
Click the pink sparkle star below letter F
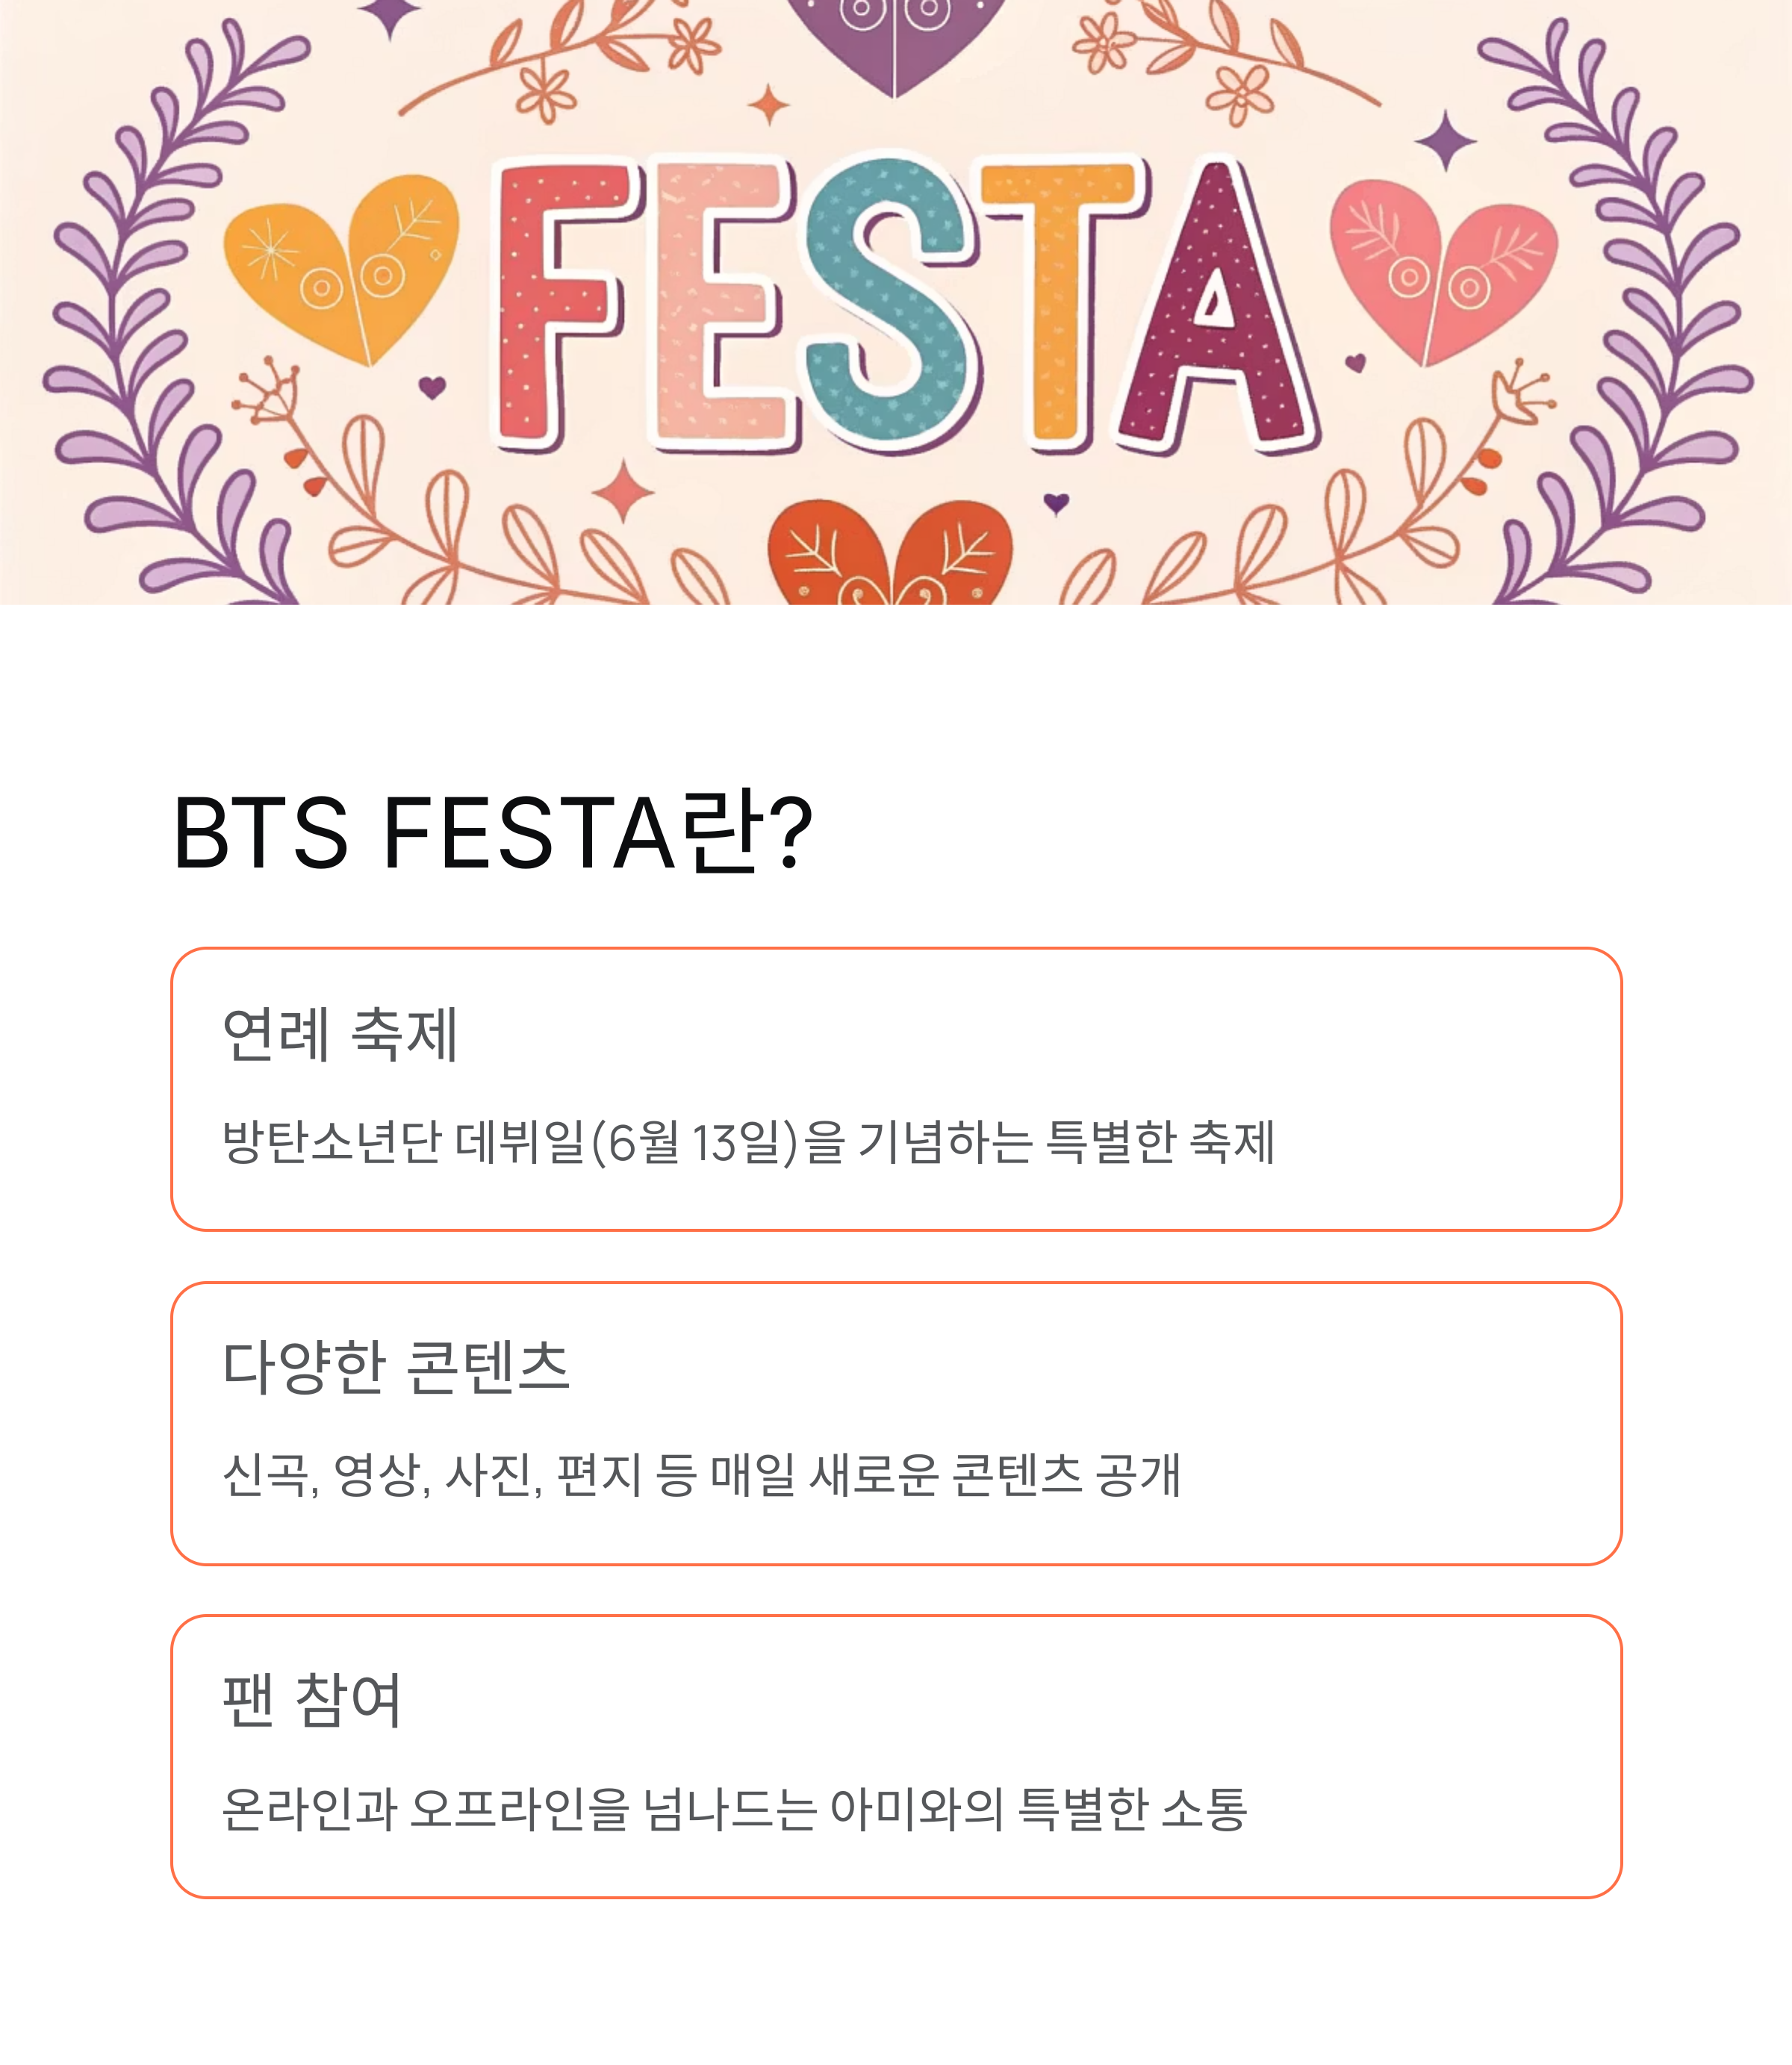[x=622, y=491]
